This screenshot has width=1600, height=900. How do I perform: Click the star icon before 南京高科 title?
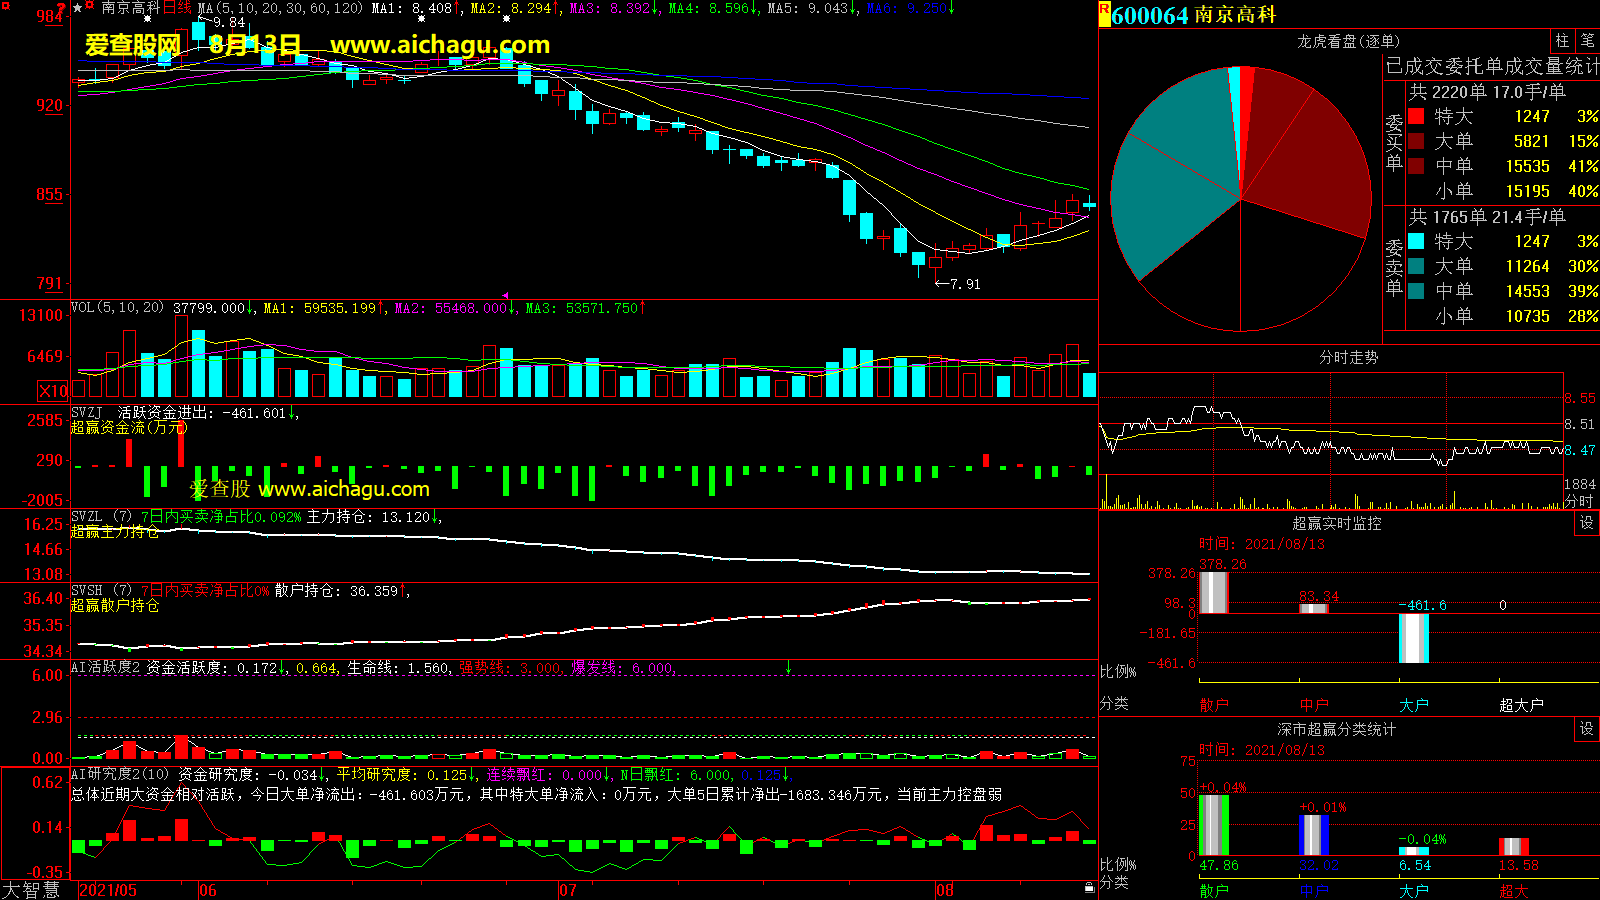pos(78,8)
